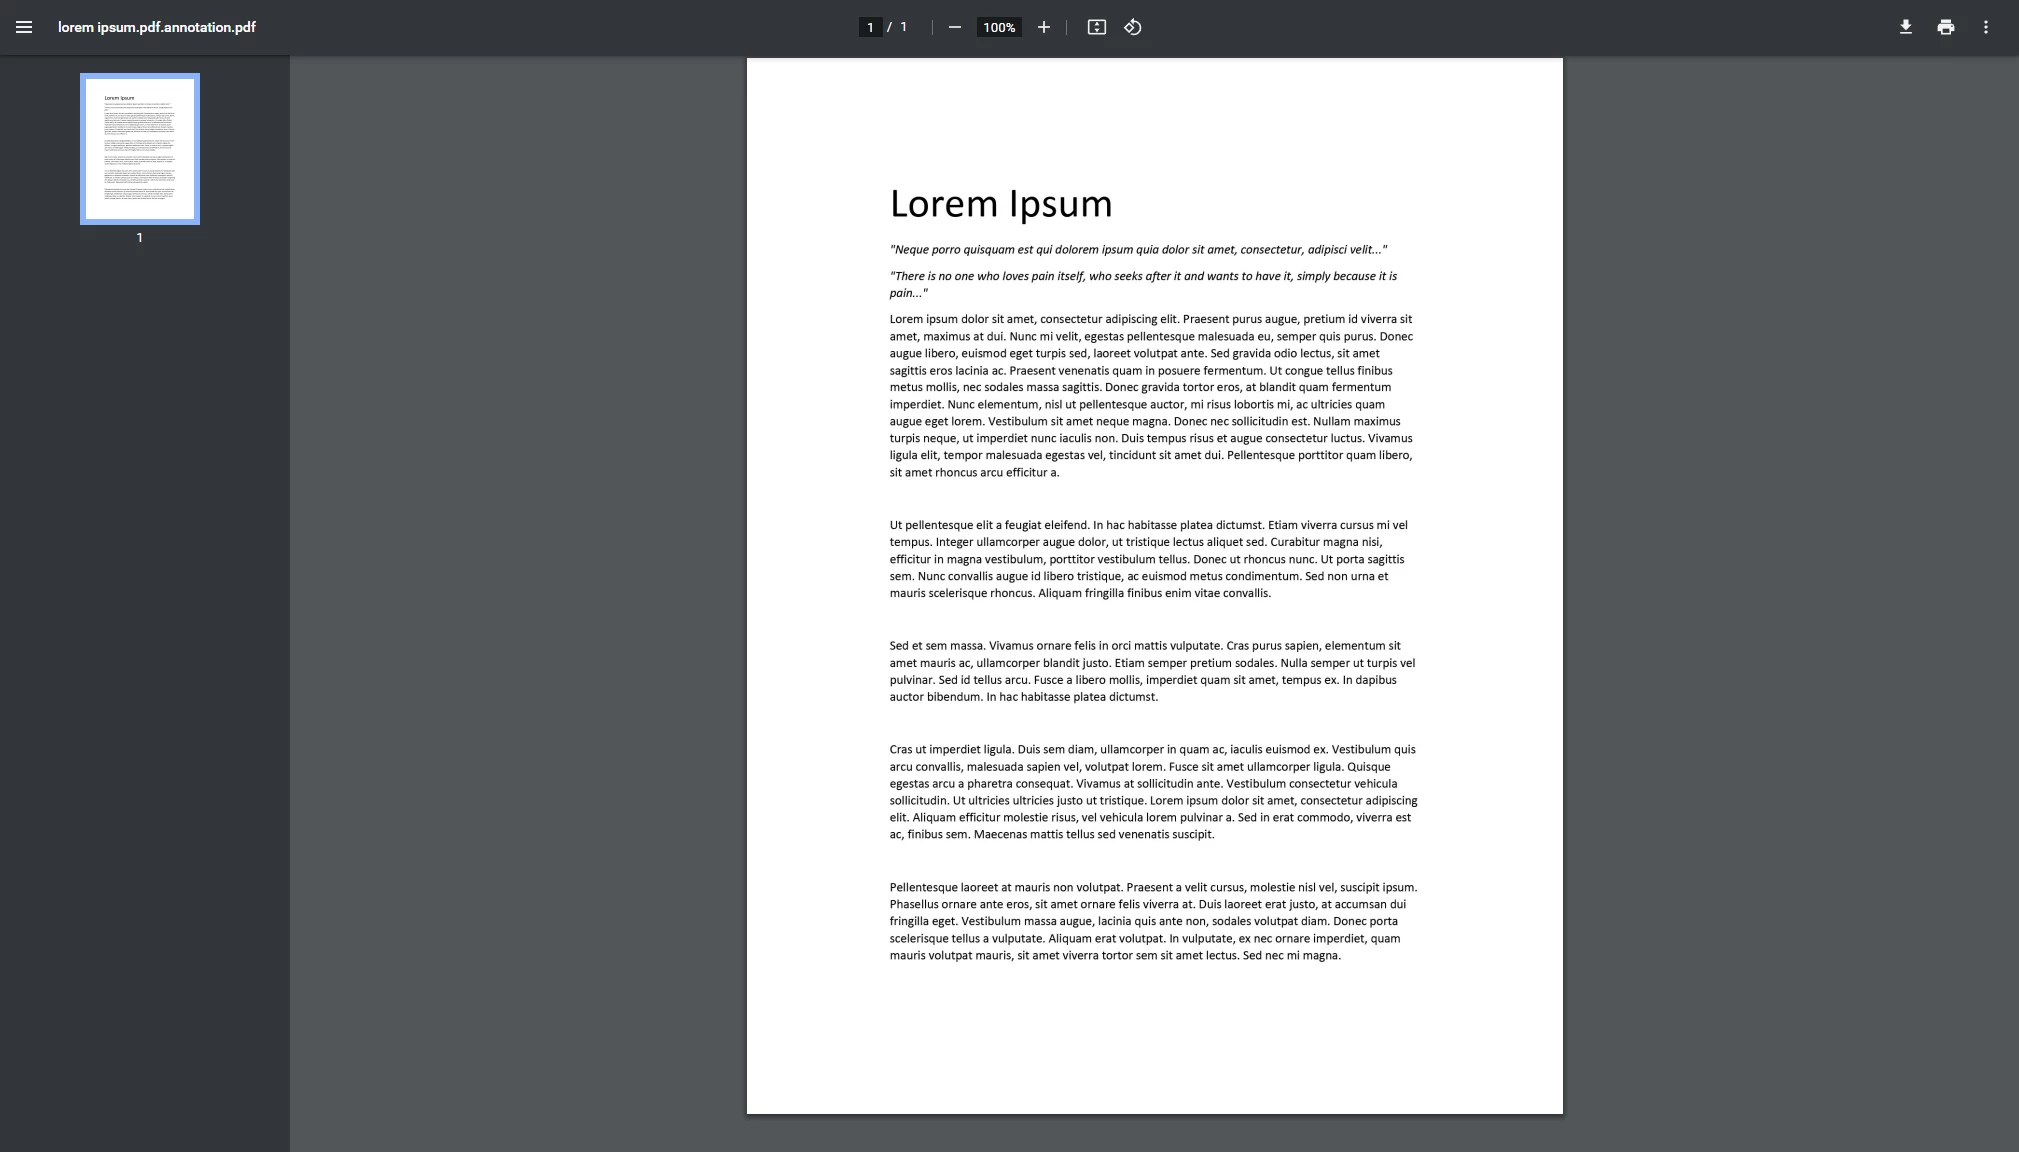Click the page label under the thumbnail
Image resolution: width=2019 pixels, height=1152 pixels.
click(x=140, y=238)
